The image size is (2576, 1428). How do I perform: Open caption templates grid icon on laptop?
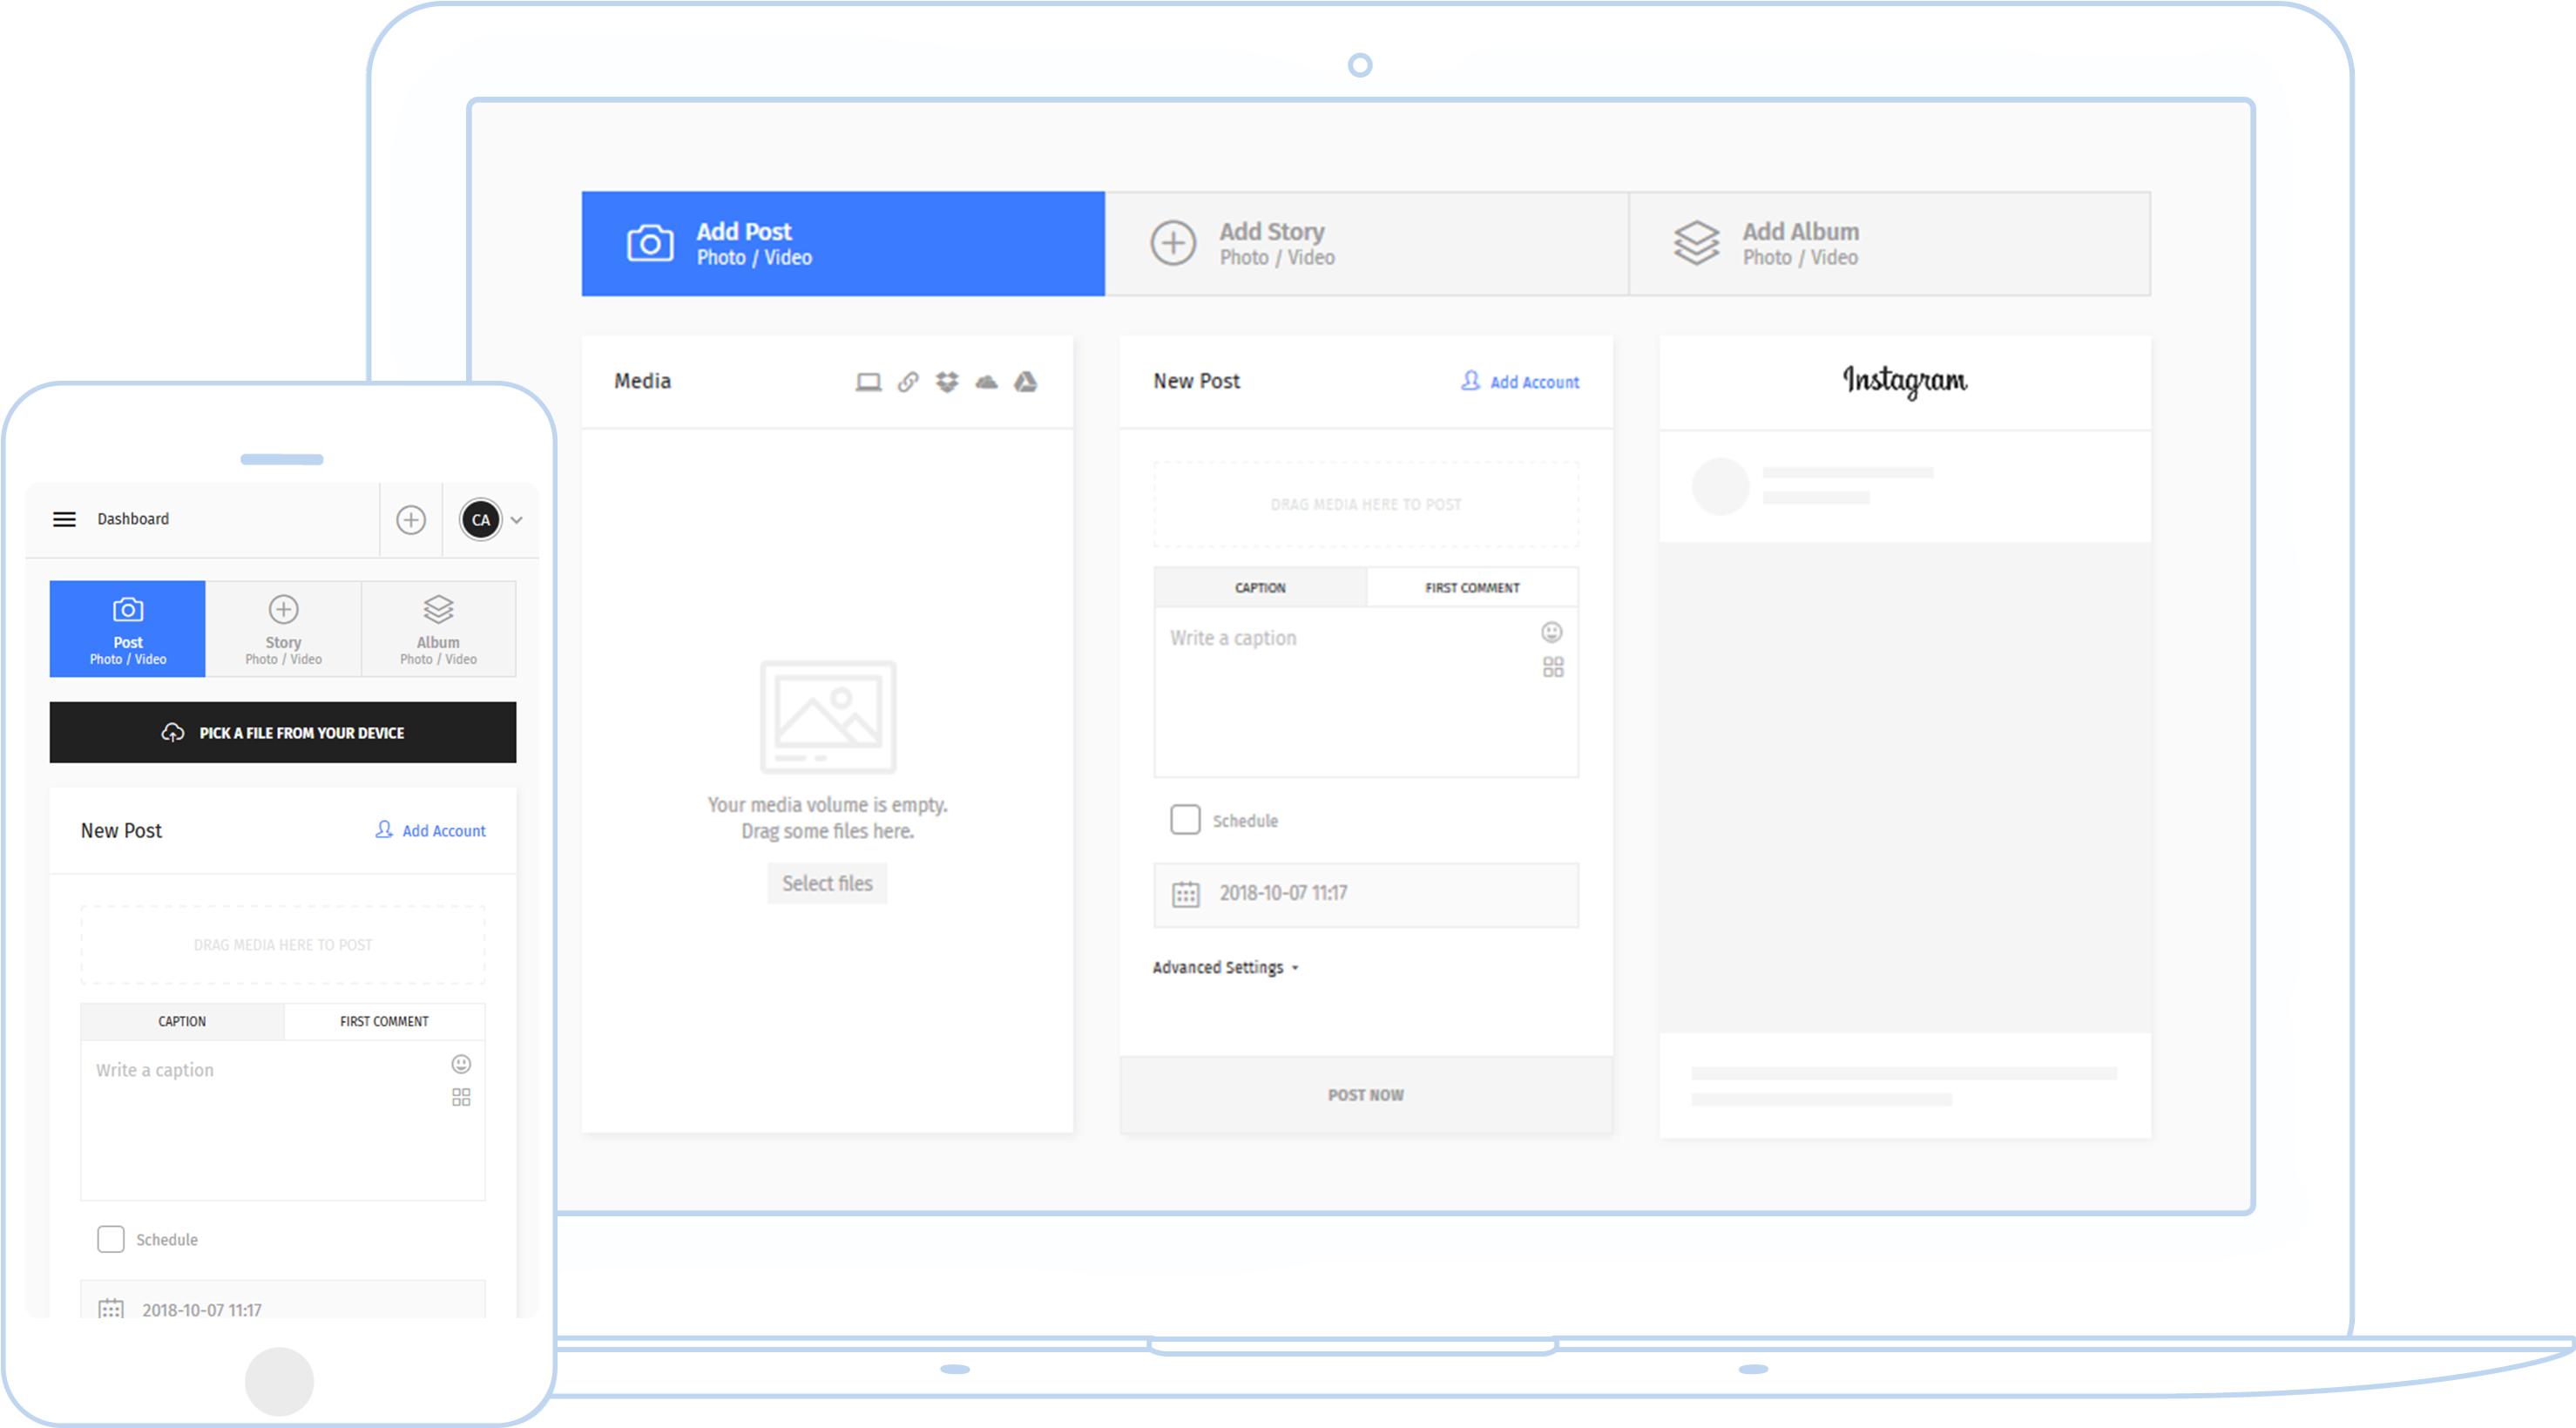pyautogui.click(x=1553, y=667)
